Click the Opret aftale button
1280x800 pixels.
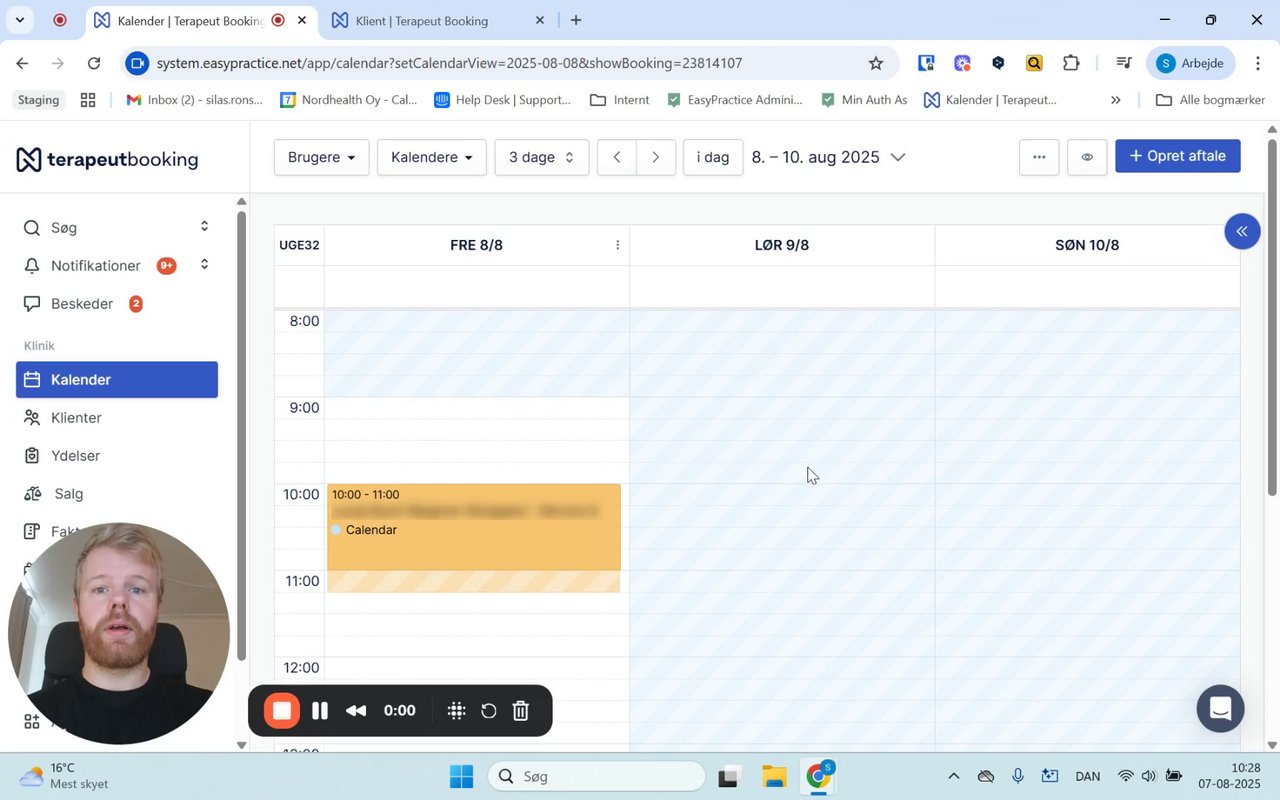(1178, 156)
